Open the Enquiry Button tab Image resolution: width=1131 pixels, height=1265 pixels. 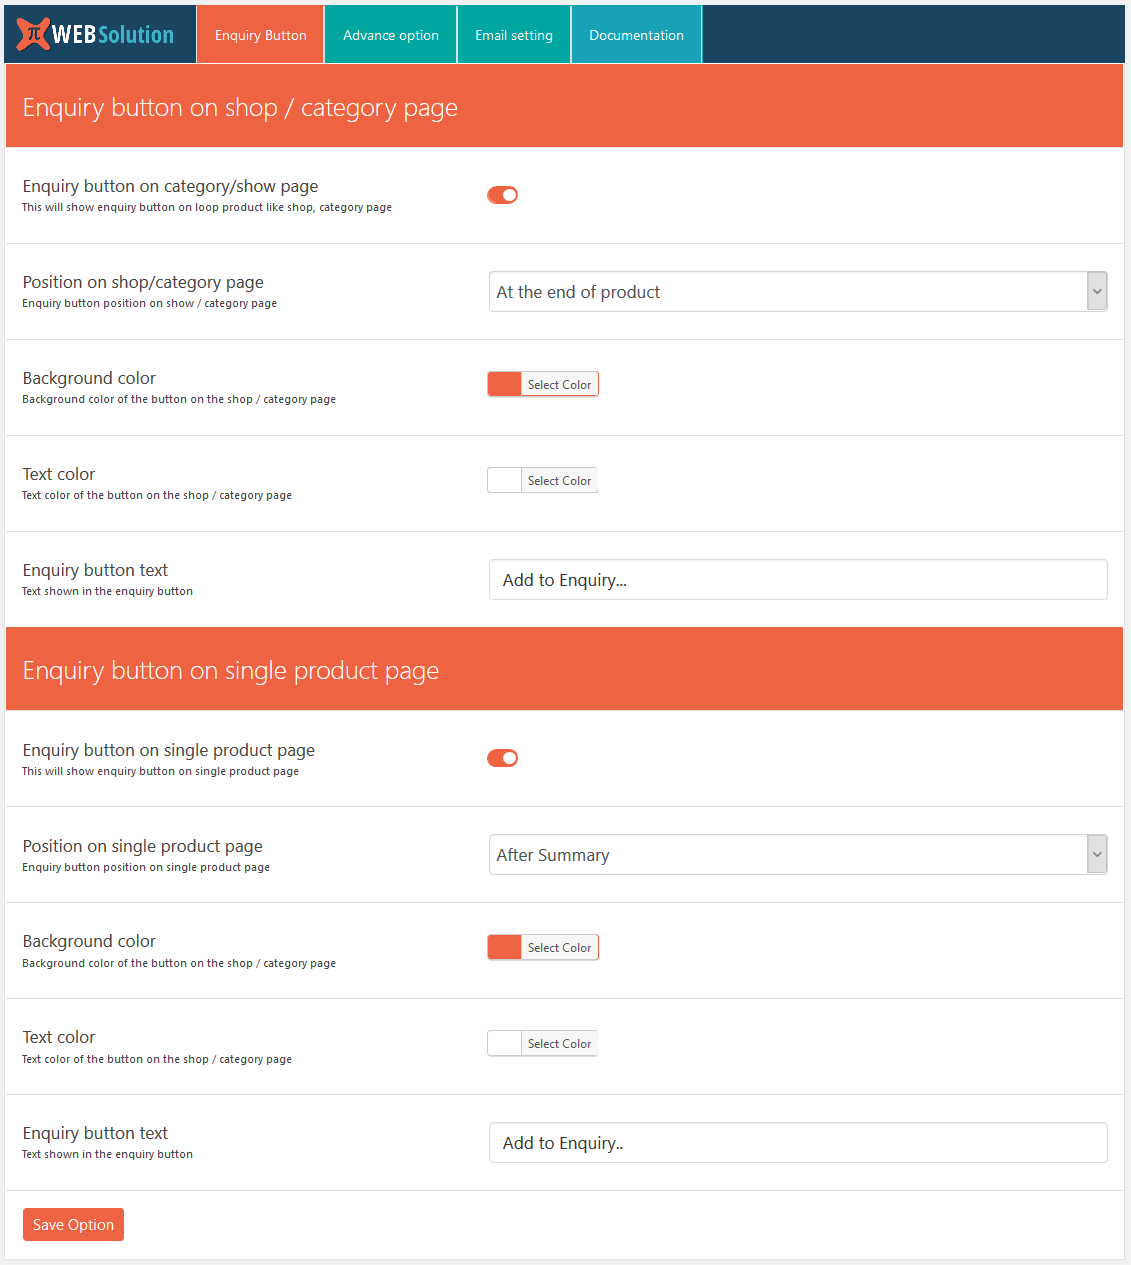(x=260, y=35)
